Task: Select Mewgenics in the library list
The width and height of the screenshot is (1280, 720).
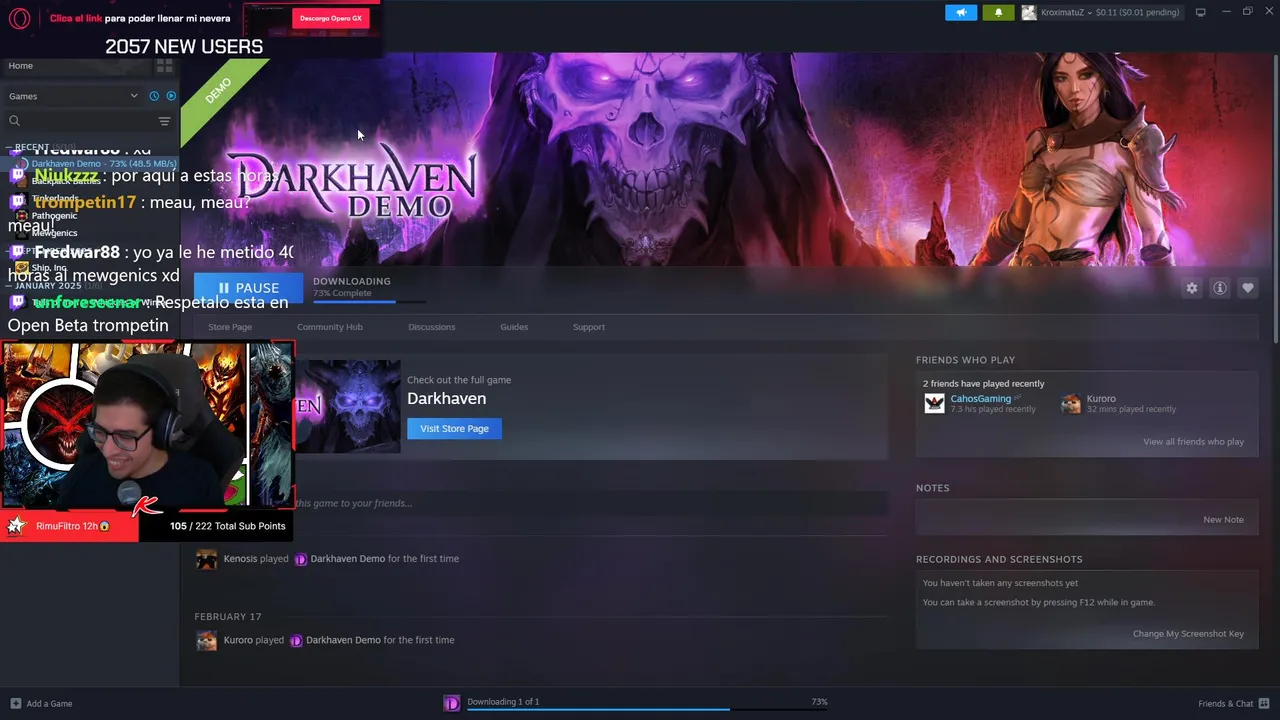Action: point(54,233)
